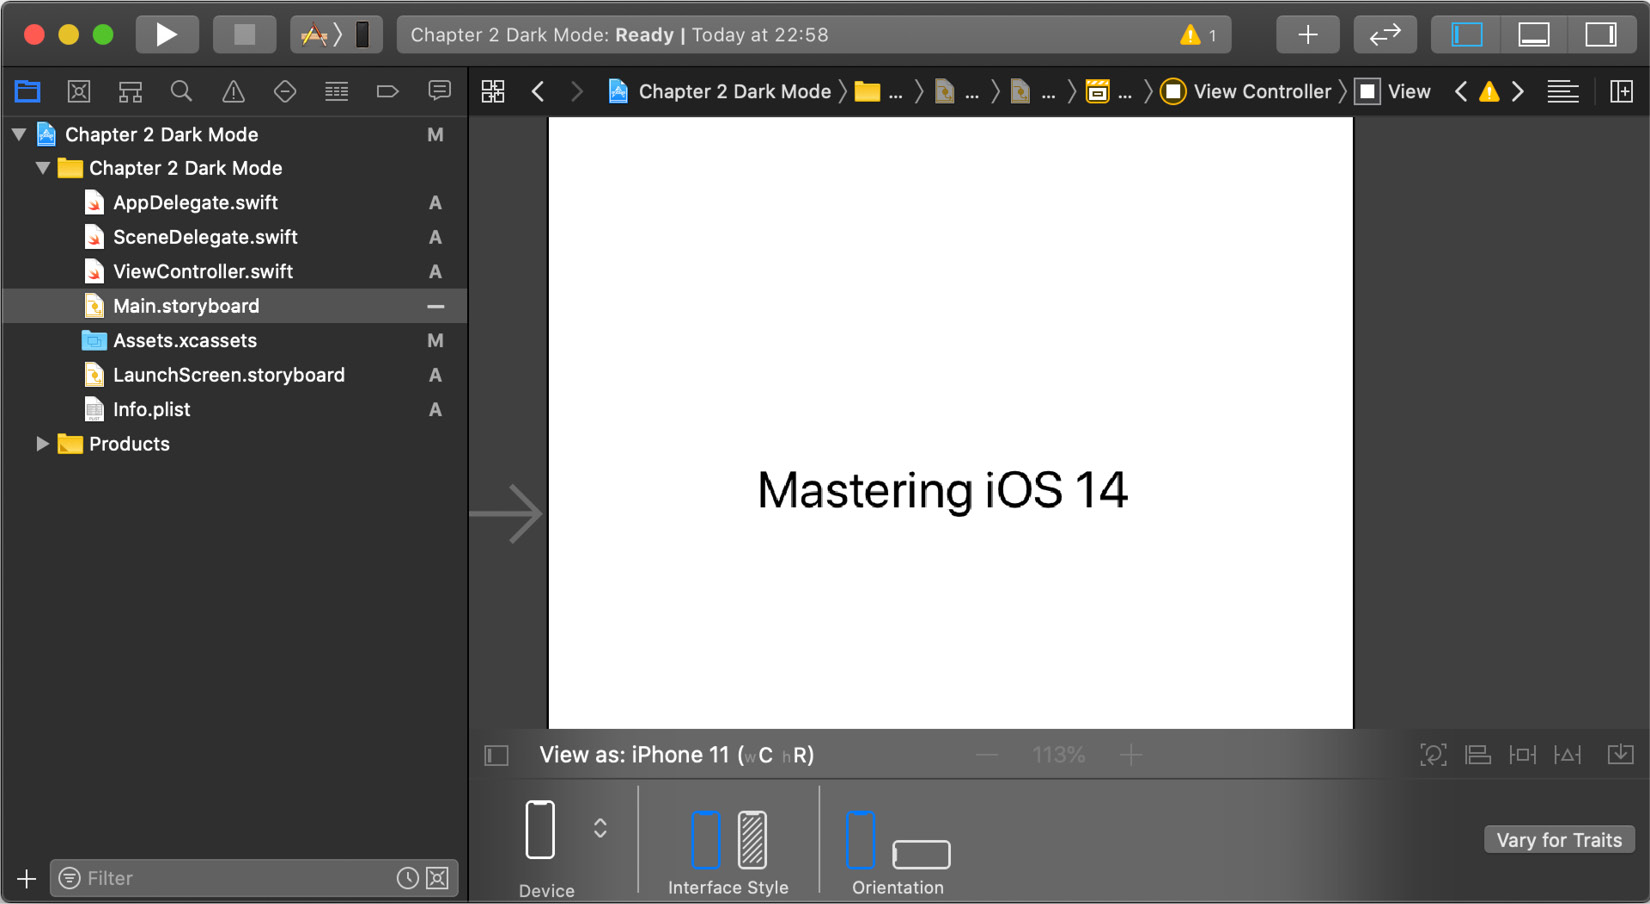Show the Issue navigator tab
This screenshot has height=904, width=1650.
(x=233, y=92)
